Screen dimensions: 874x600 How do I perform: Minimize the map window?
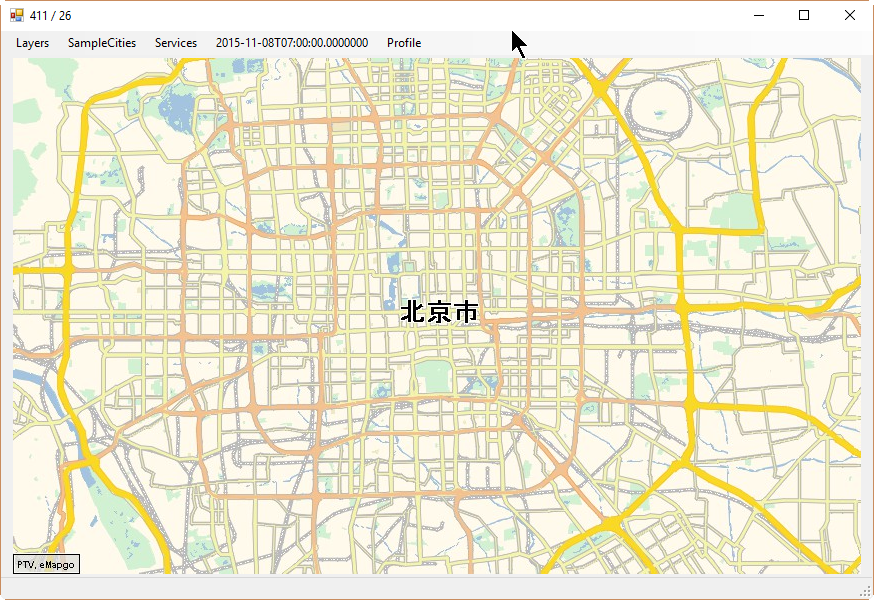coord(759,15)
